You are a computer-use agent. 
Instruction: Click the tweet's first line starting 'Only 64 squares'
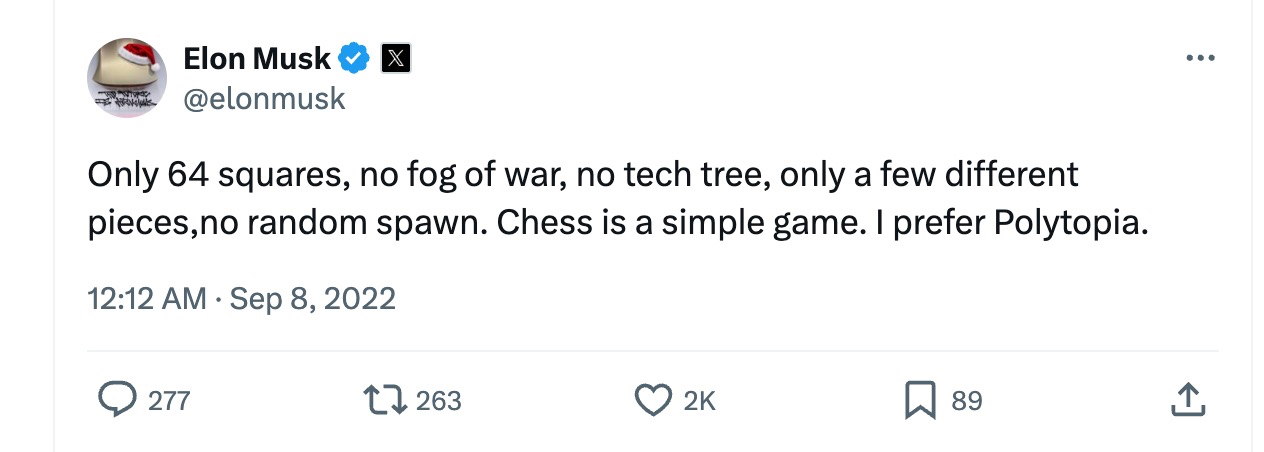coord(582,175)
